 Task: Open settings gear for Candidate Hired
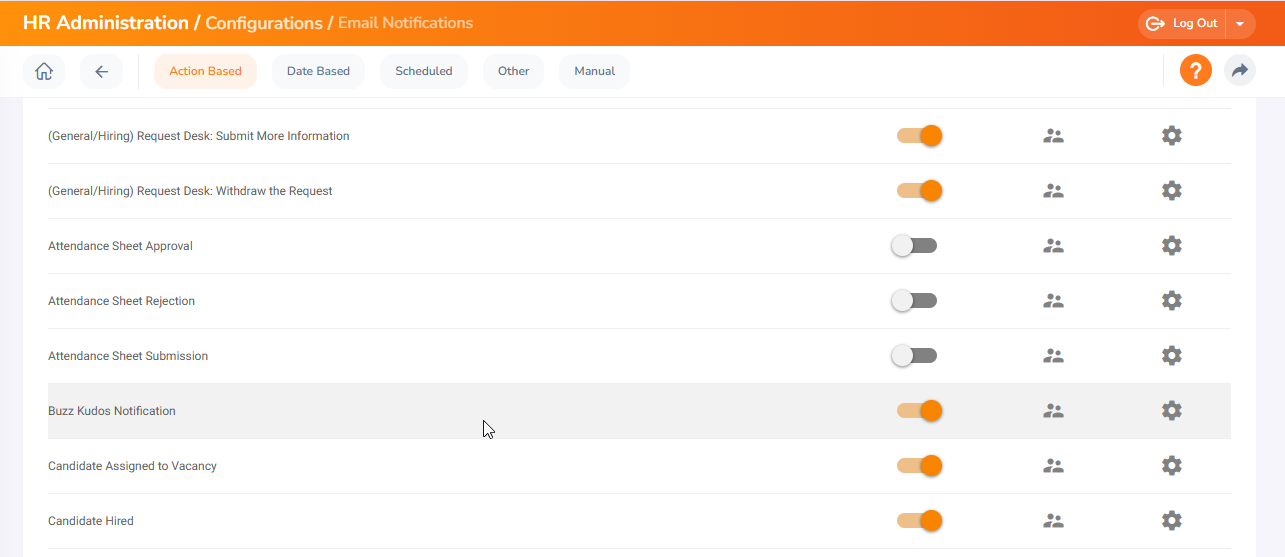[1172, 521]
